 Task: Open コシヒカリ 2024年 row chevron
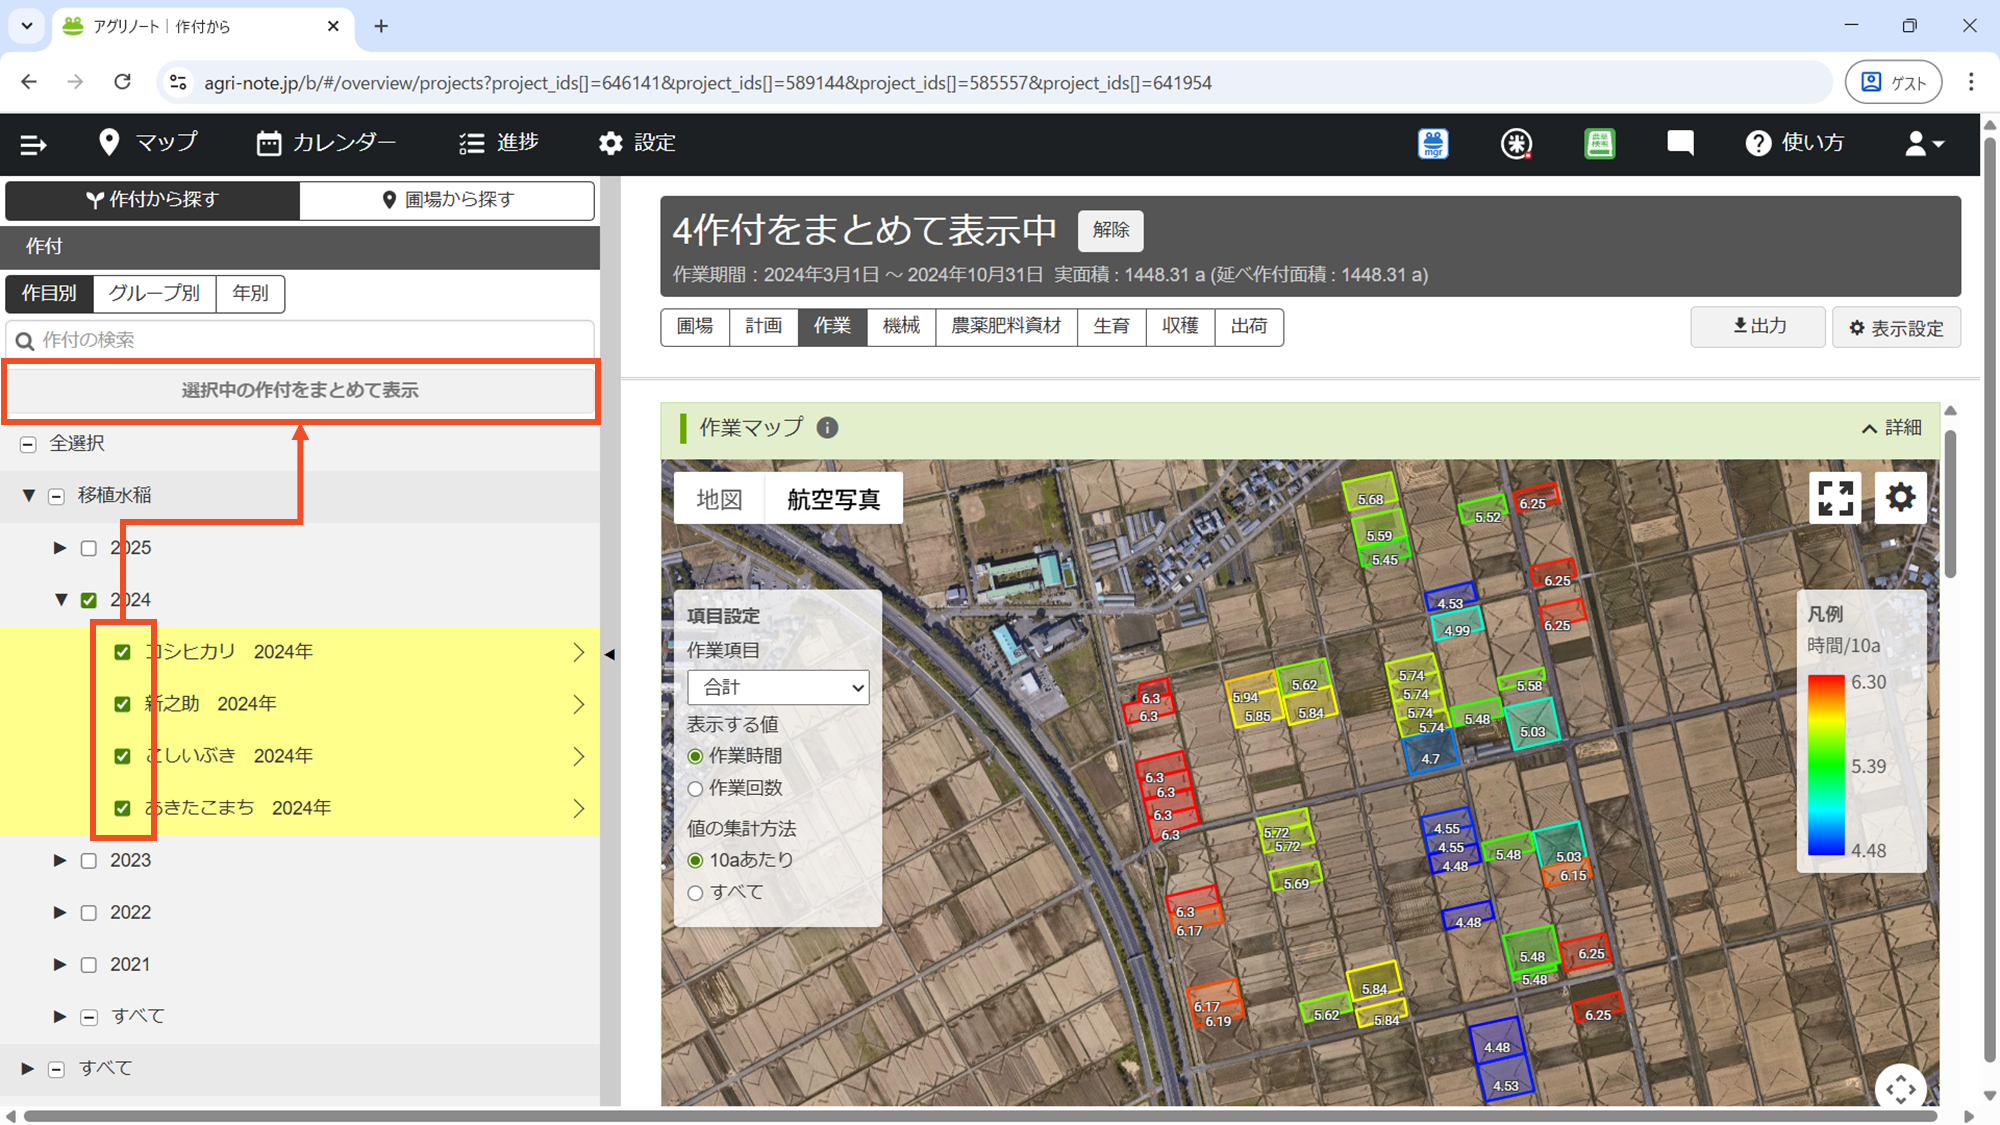pos(579,652)
